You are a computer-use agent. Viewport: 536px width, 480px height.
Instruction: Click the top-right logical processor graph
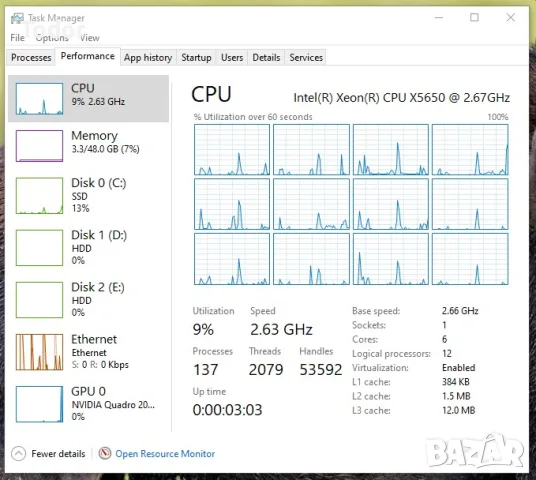click(470, 150)
